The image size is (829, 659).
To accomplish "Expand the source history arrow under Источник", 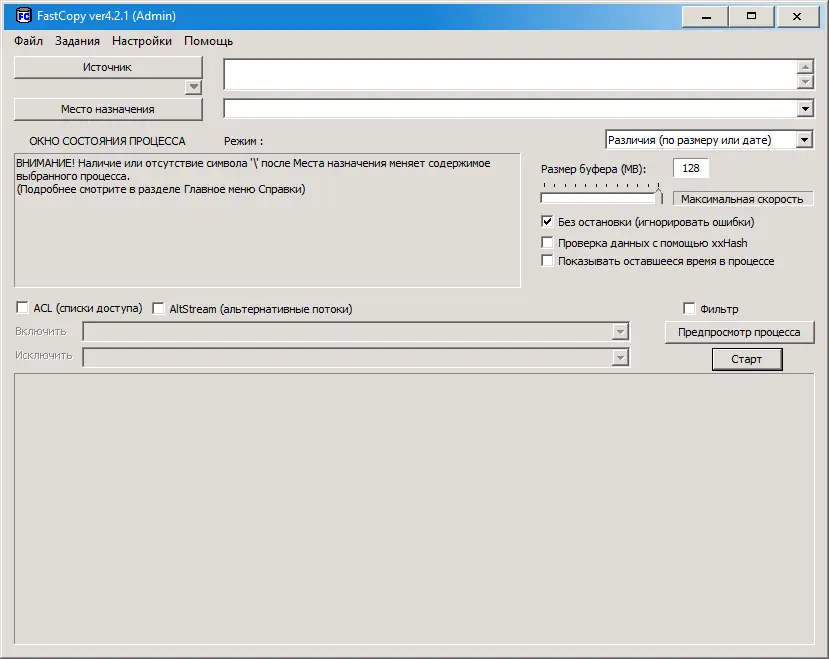I will 194,87.
